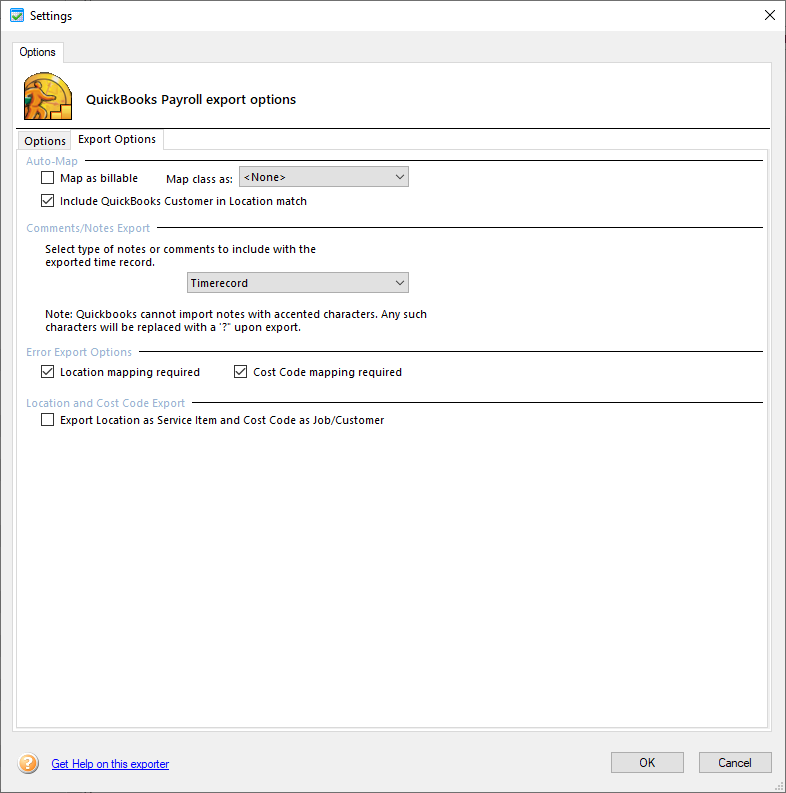786x793 pixels.
Task: Click the Map class as label
Action: [x=199, y=179]
